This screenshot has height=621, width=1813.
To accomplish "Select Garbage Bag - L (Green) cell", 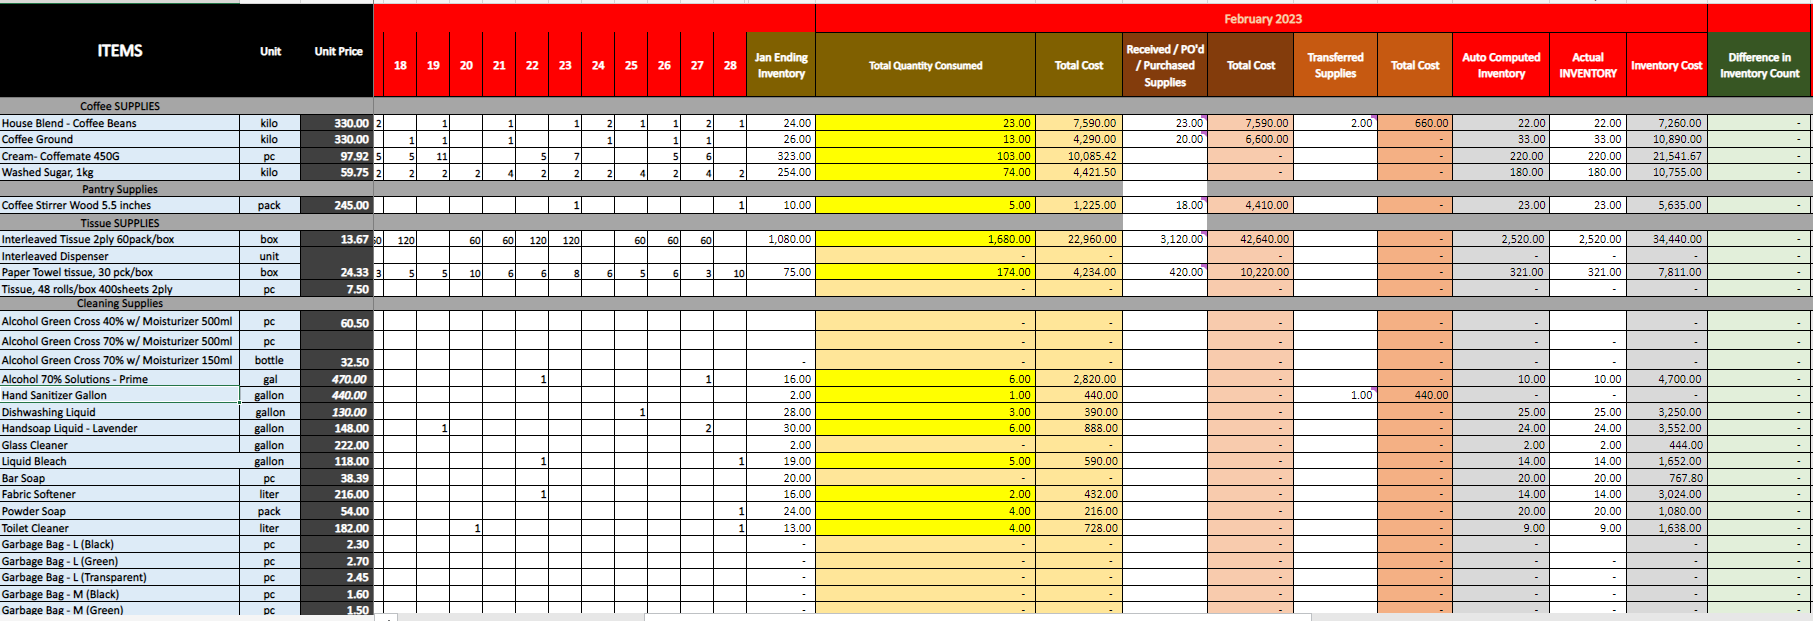I will point(120,561).
